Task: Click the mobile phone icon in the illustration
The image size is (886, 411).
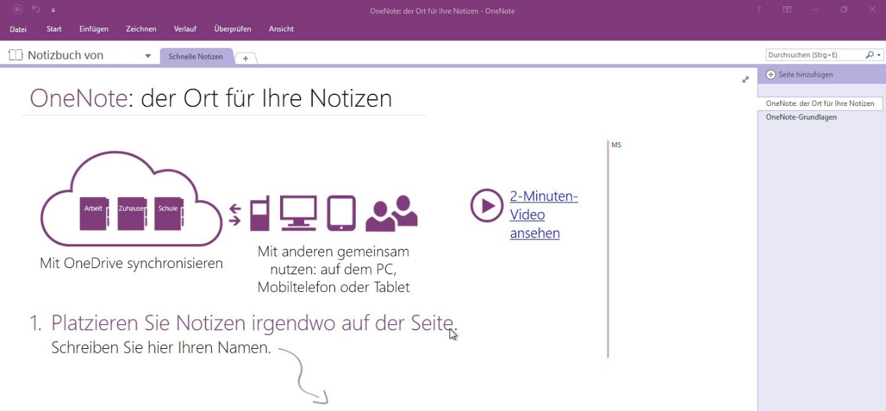Action: pos(260,214)
